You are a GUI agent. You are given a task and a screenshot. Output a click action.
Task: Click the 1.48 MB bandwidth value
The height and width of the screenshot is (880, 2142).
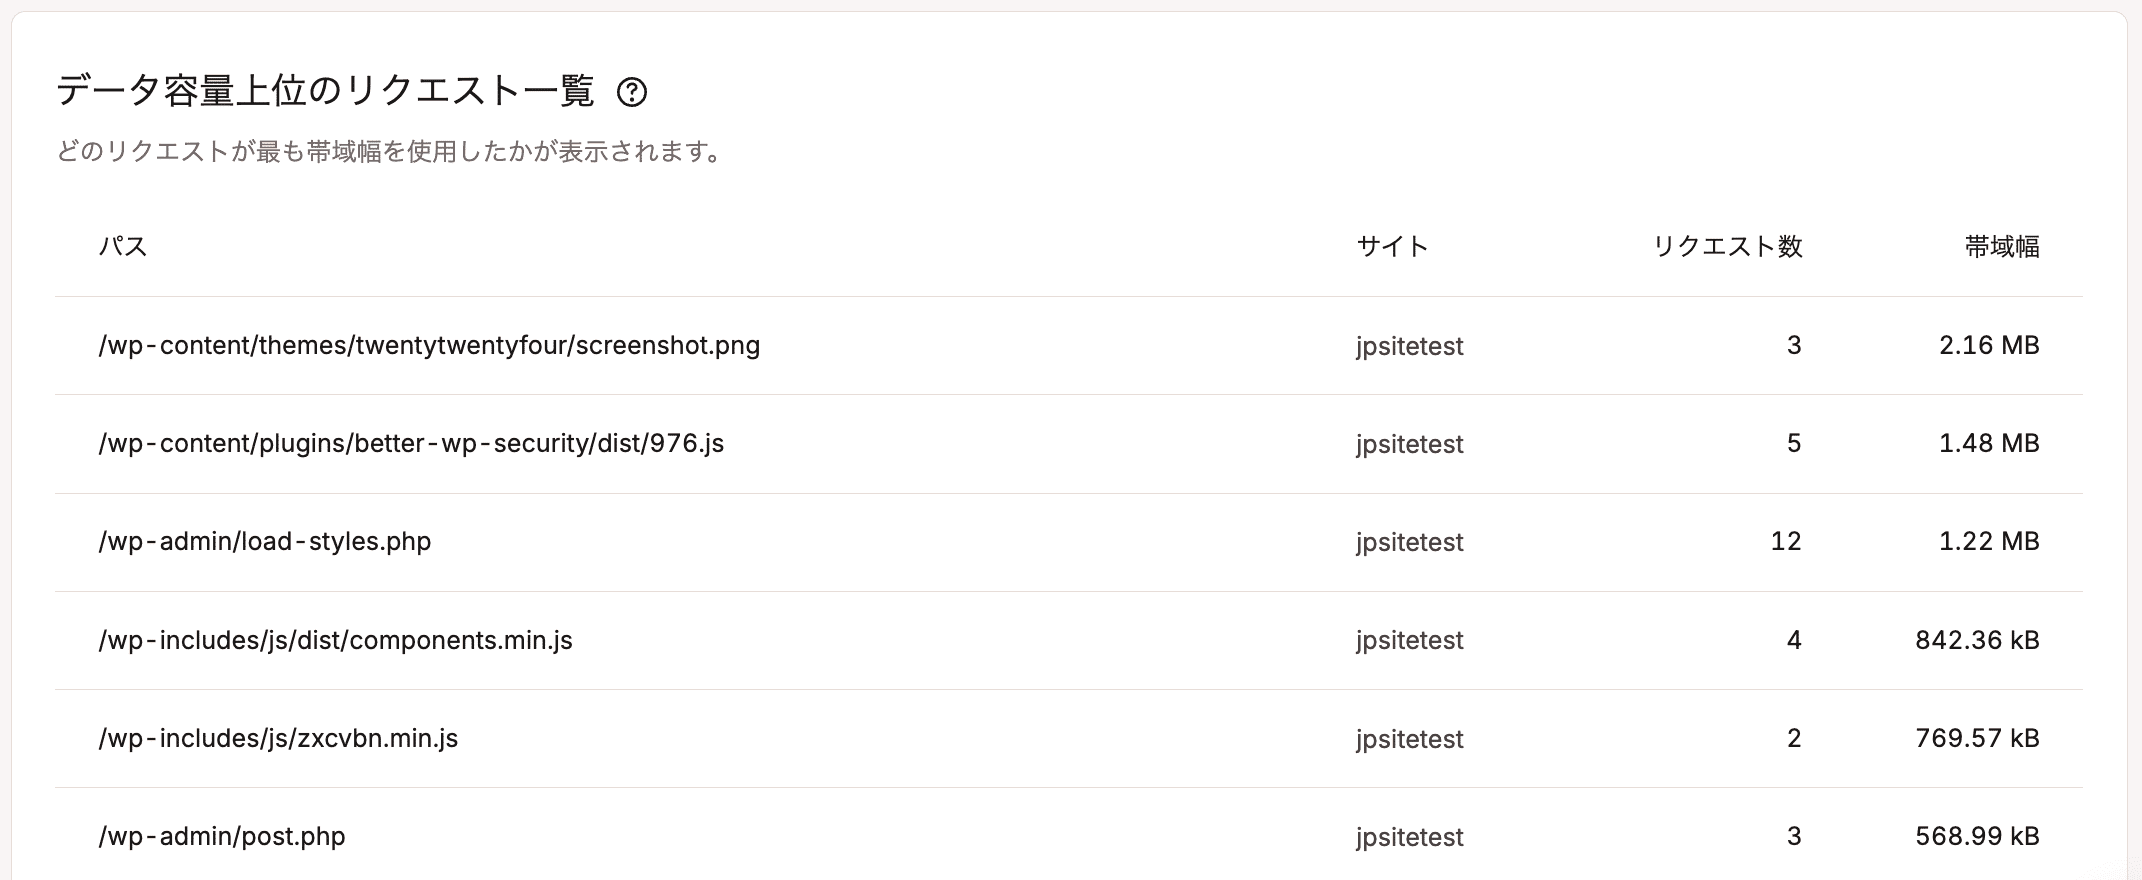click(x=1989, y=443)
